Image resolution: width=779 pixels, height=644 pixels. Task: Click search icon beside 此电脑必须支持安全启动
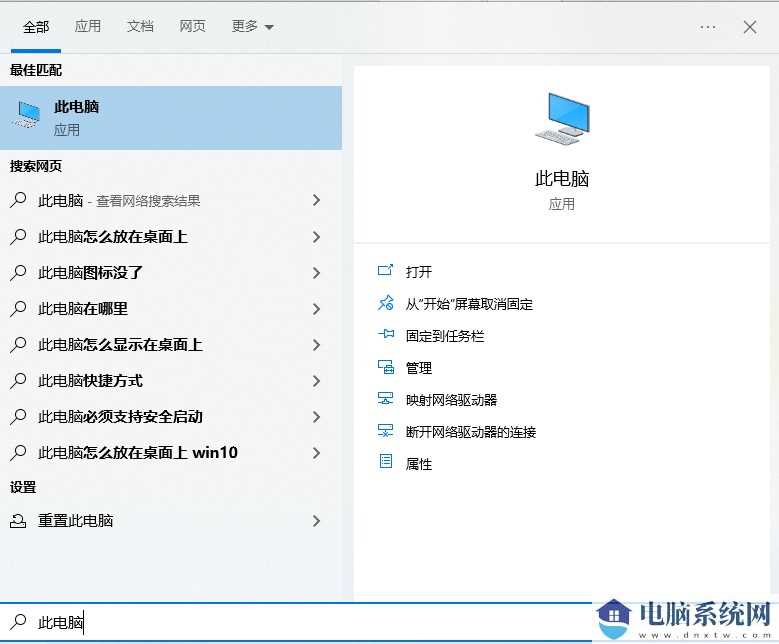(18, 416)
